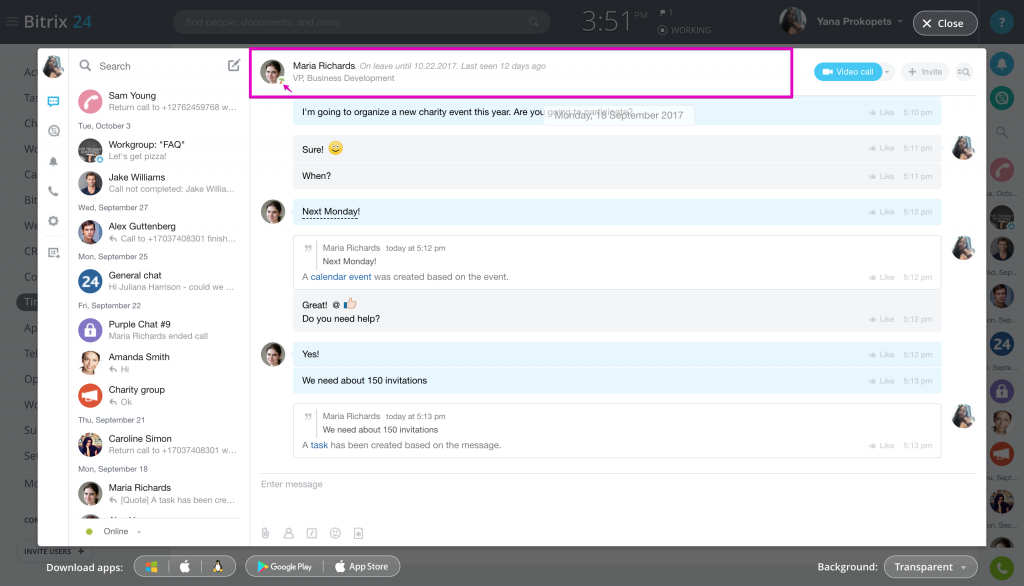Open the Background Transparent dropdown

point(930,567)
